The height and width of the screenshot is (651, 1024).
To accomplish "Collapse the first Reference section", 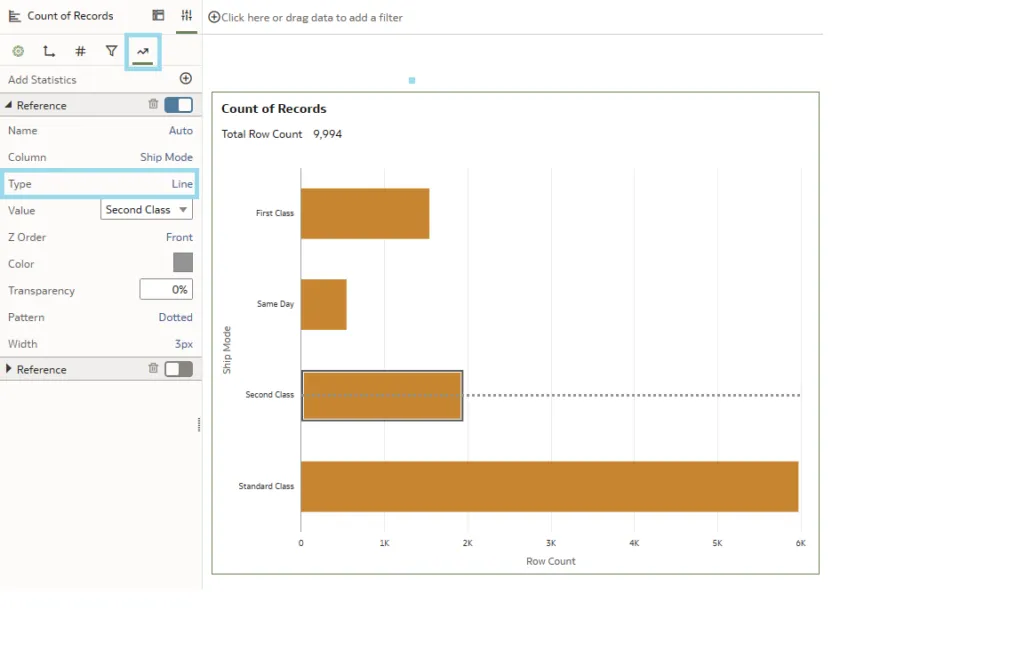I will [9, 105].
